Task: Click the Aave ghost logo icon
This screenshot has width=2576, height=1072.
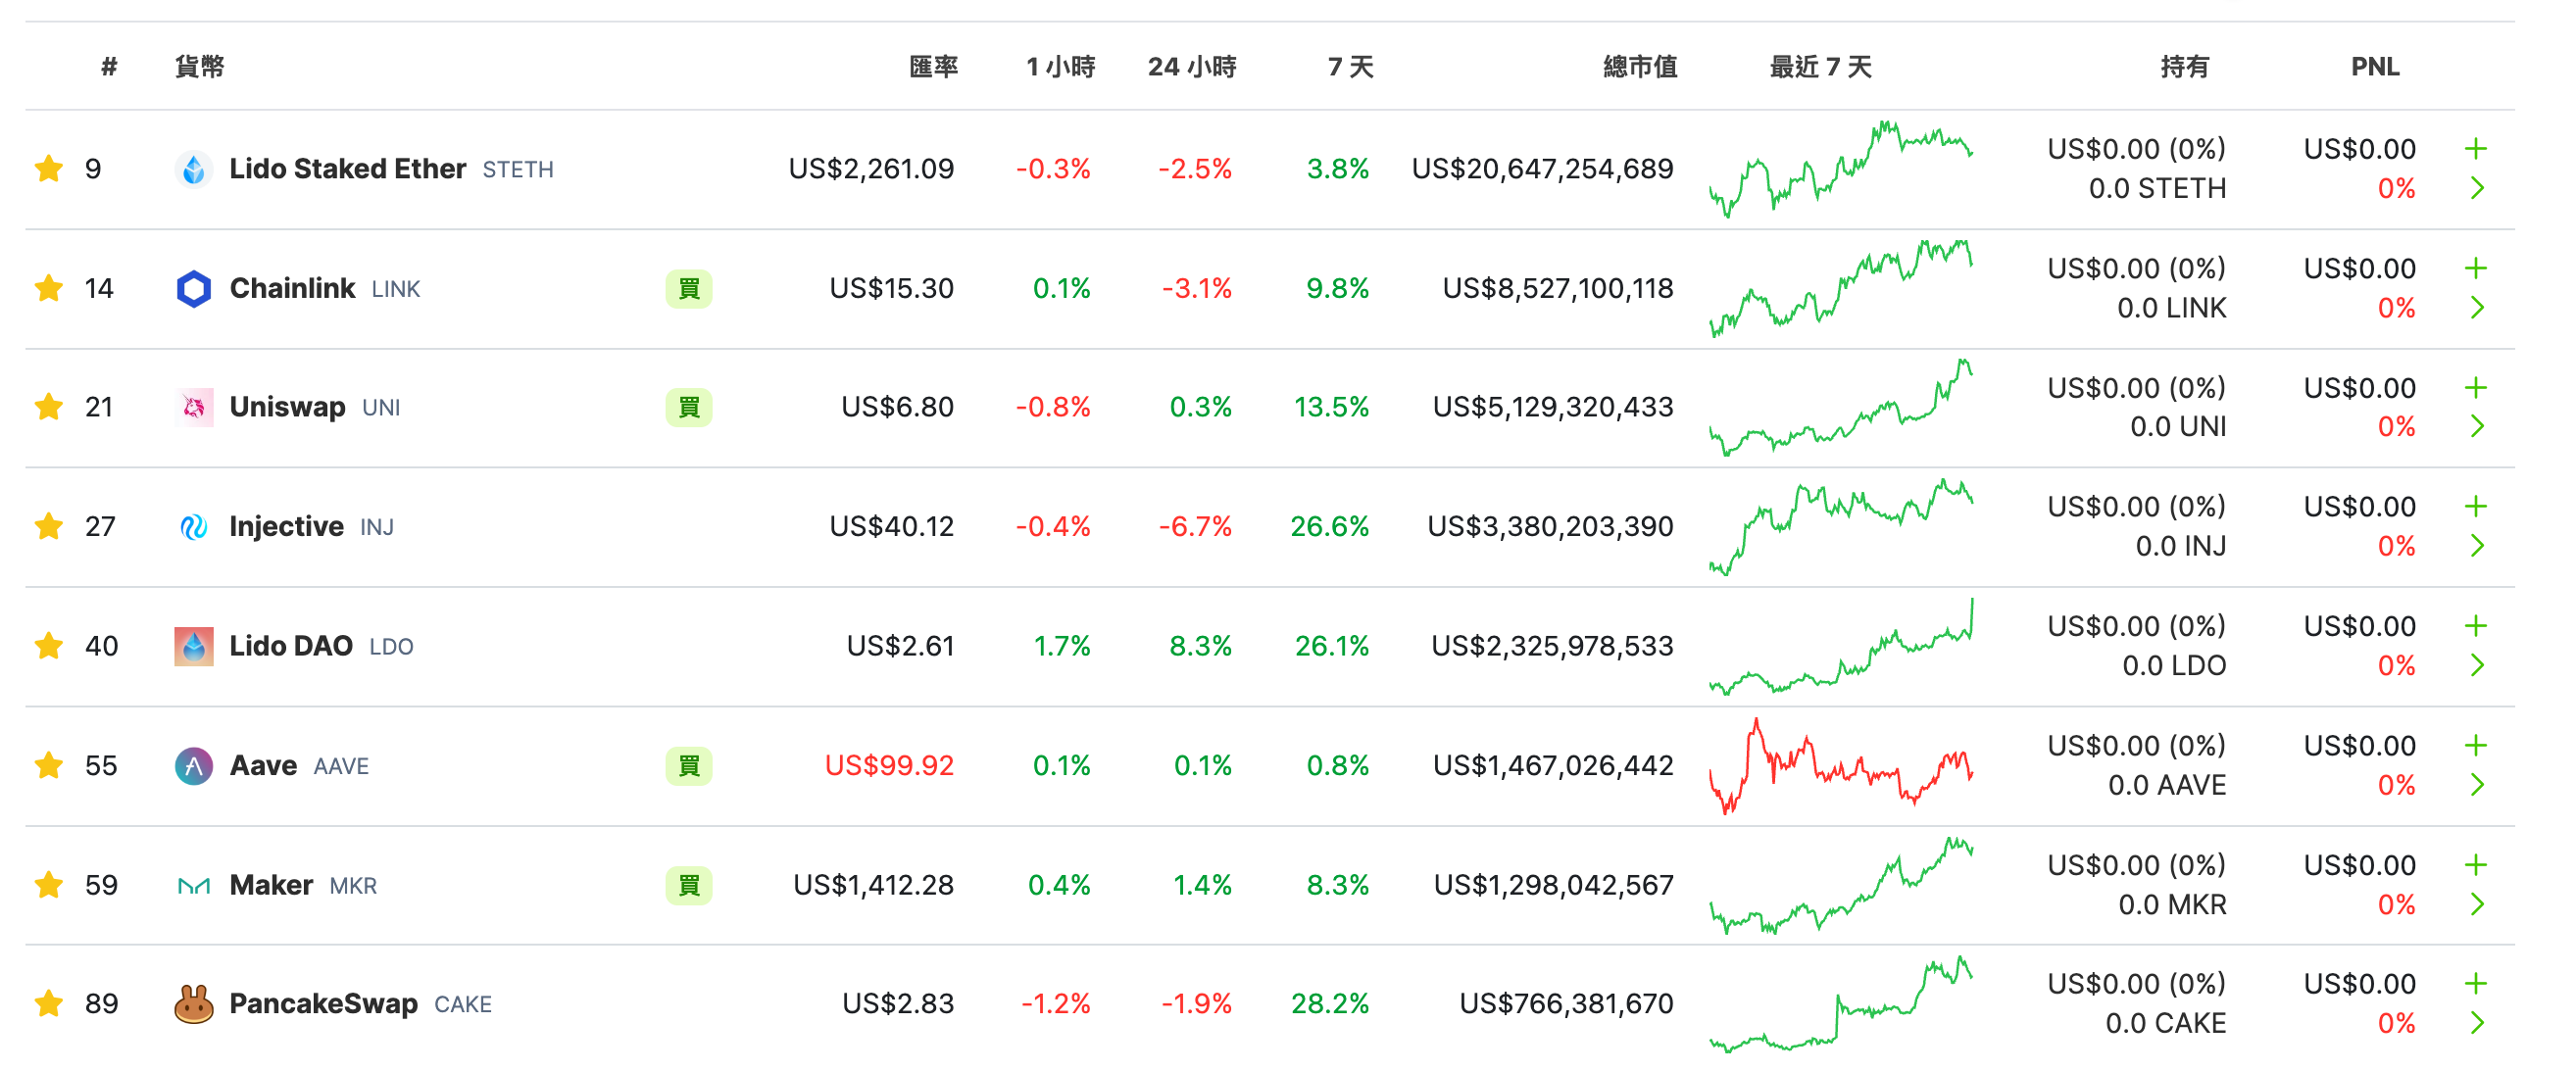Action: [193, 766]
